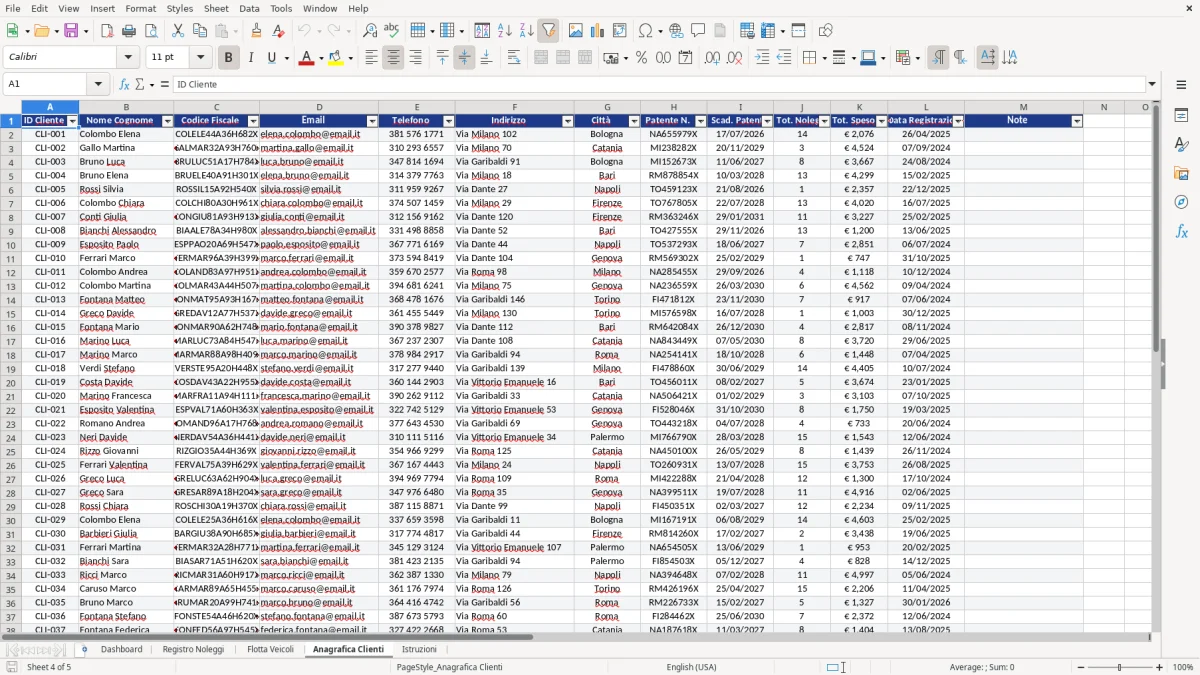The height and width of the screenshot is (675, 1200).
Task: Open the Navigator from the sidebar
Action: (x=1181, y=202)
